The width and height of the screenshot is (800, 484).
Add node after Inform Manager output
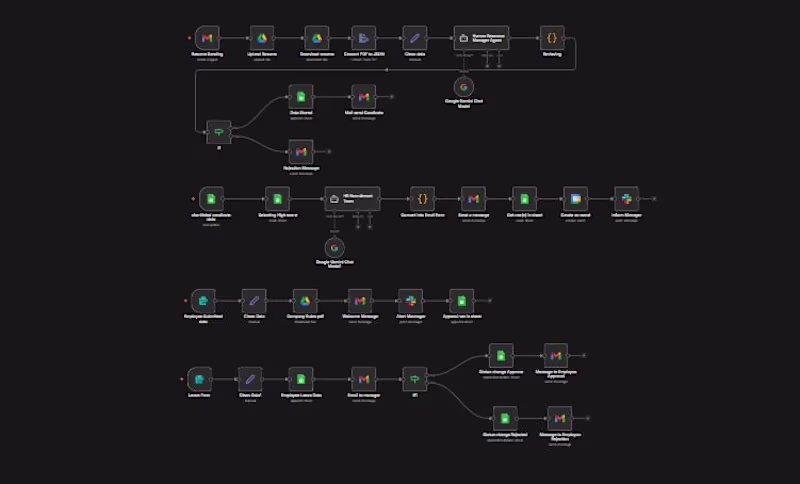(655, 199)
